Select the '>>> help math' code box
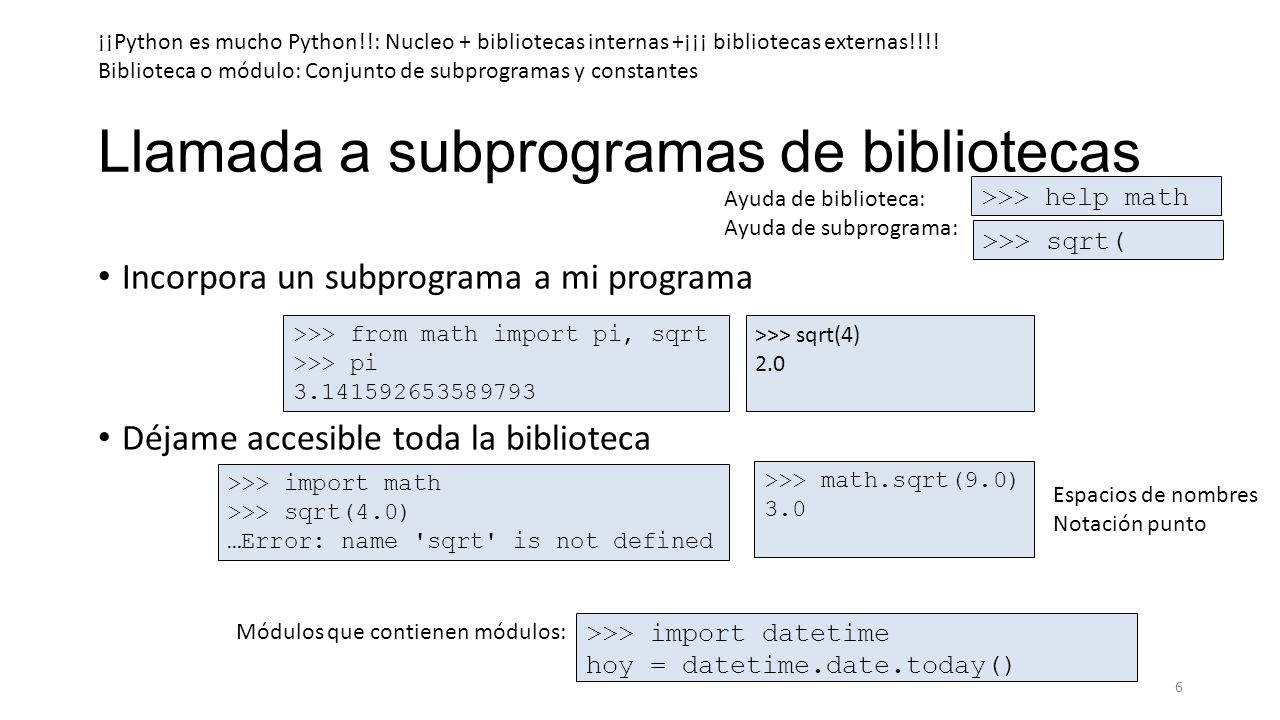This screenshot has height=720, width=1280. coord(1098,196)
